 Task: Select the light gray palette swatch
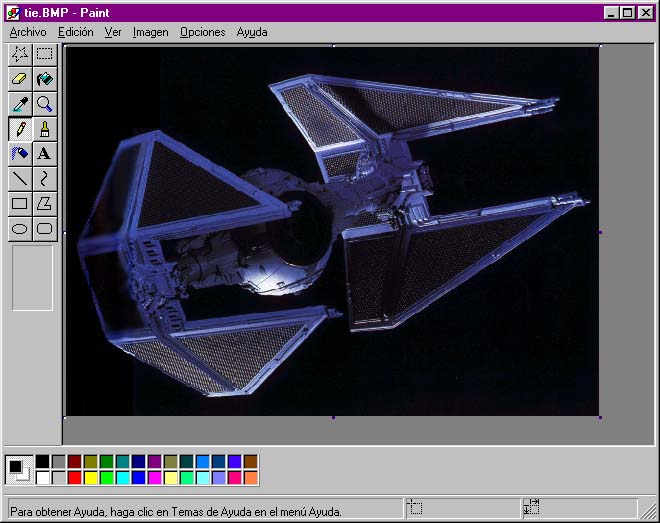59,478
